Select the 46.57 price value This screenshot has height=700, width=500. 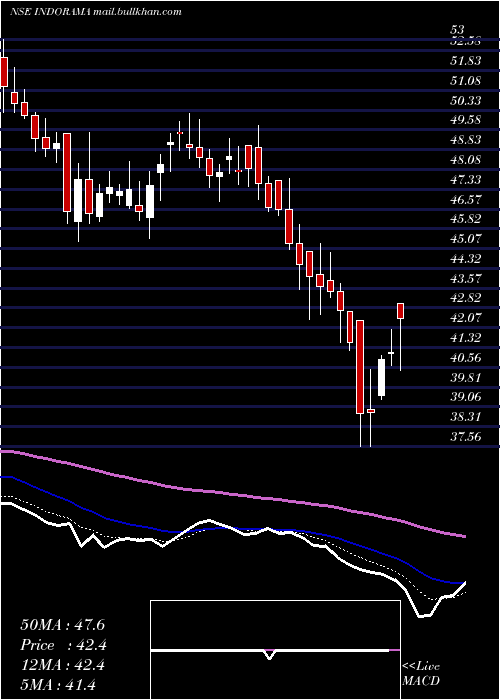coord(466,199)
